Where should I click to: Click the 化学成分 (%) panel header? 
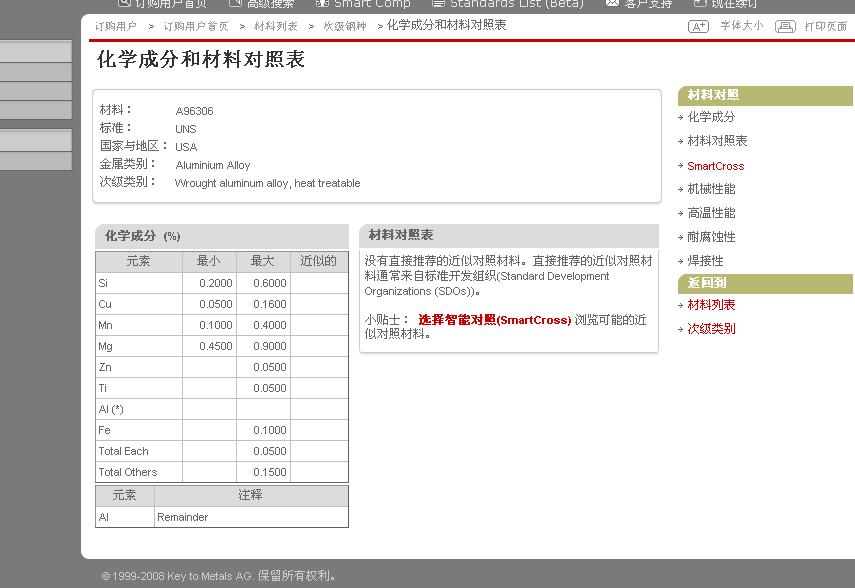222,236
